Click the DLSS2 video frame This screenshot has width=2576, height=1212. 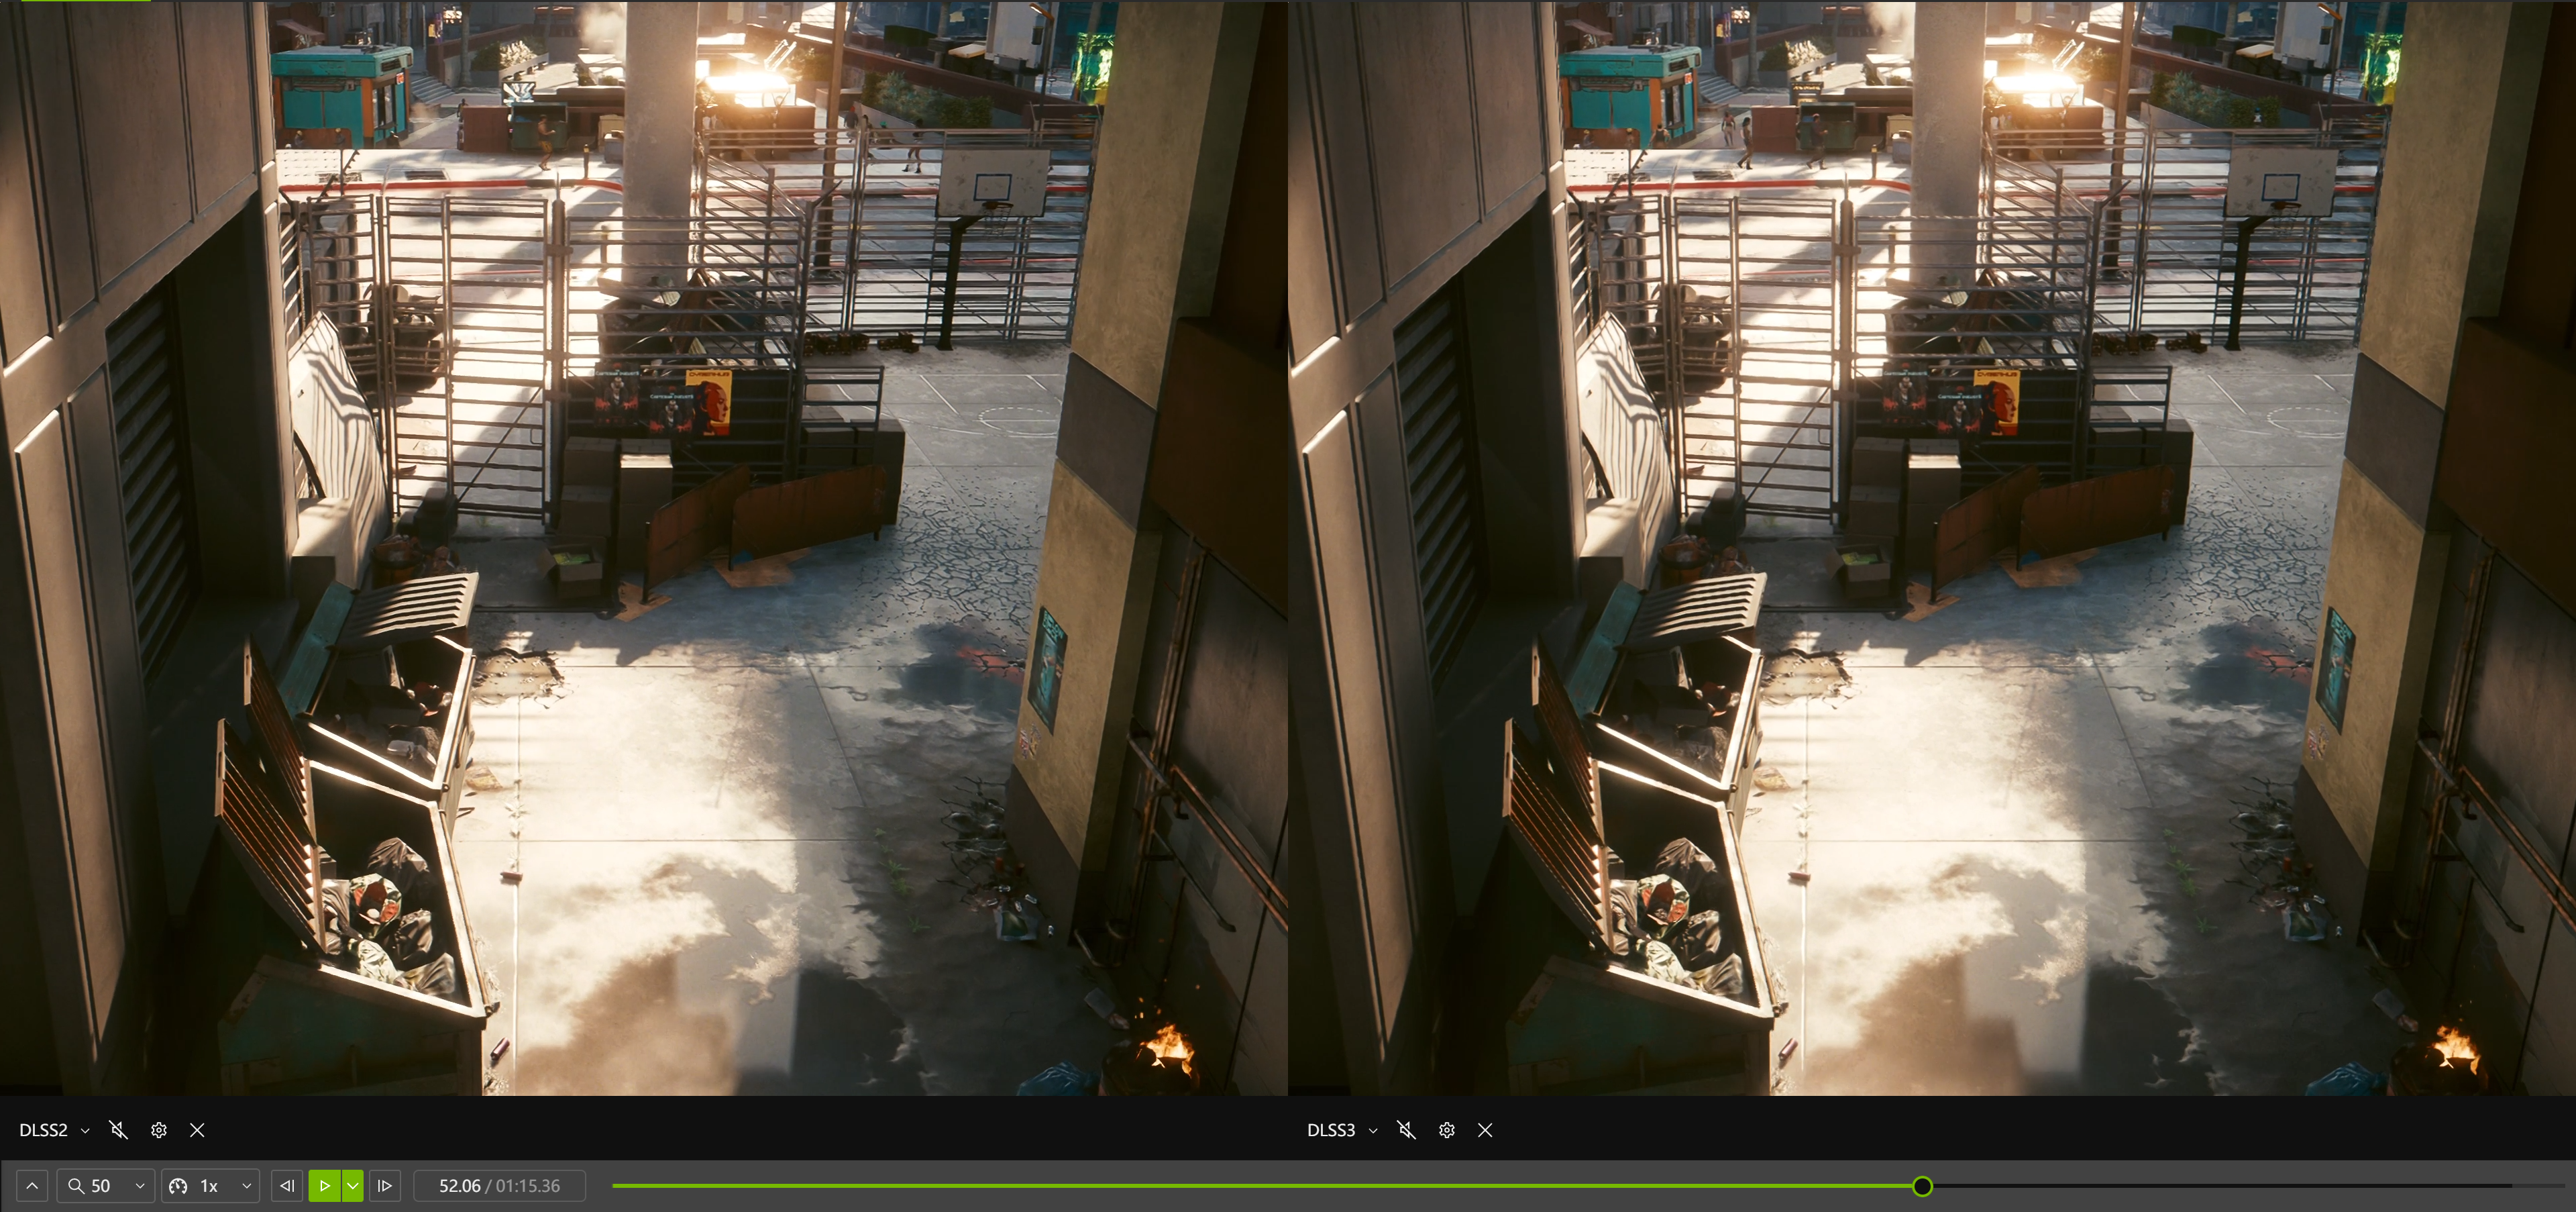point(644,548)
